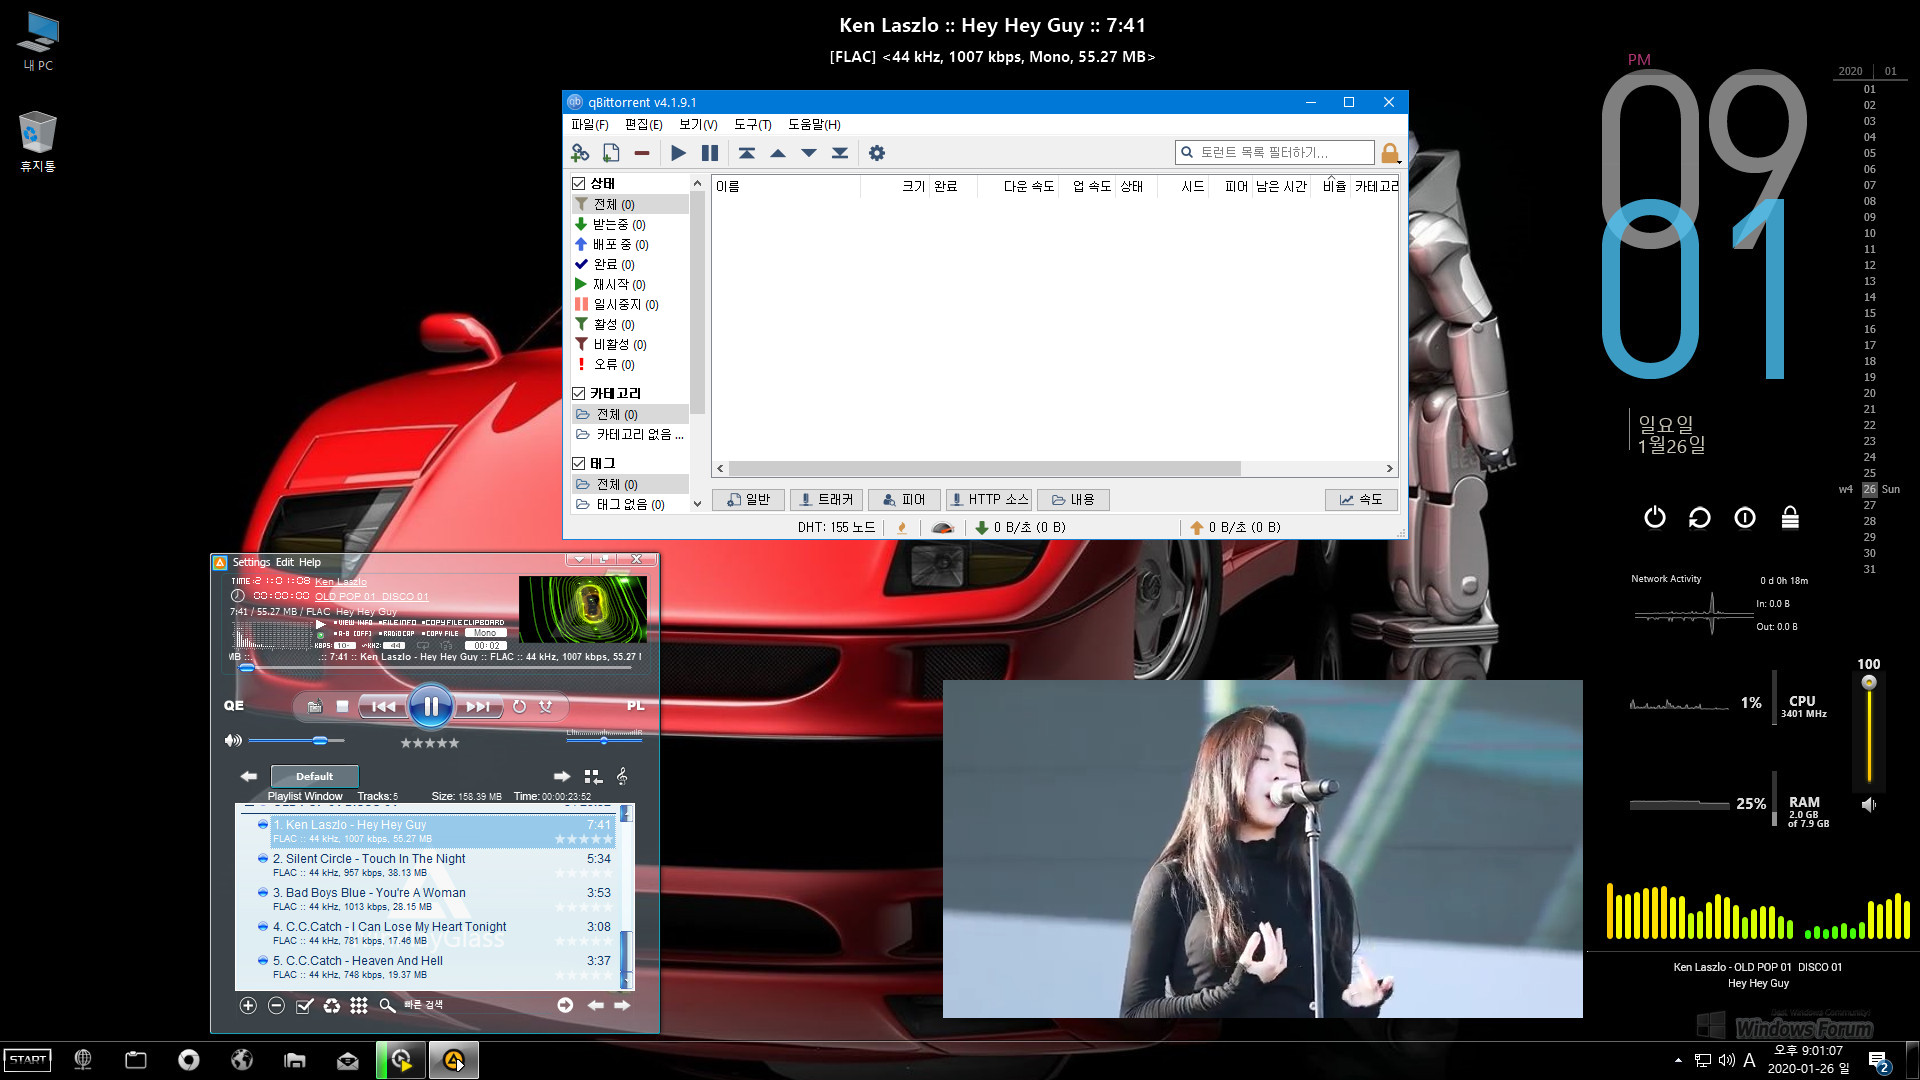Screen dimensions: 1920x1080
Task: Click the stop button in AIMP player
Action: [342, 706]
